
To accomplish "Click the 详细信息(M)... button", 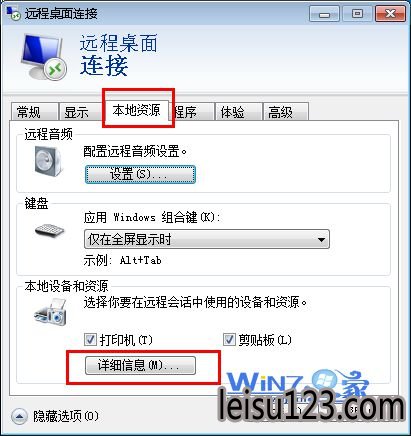I will (140, 365).
